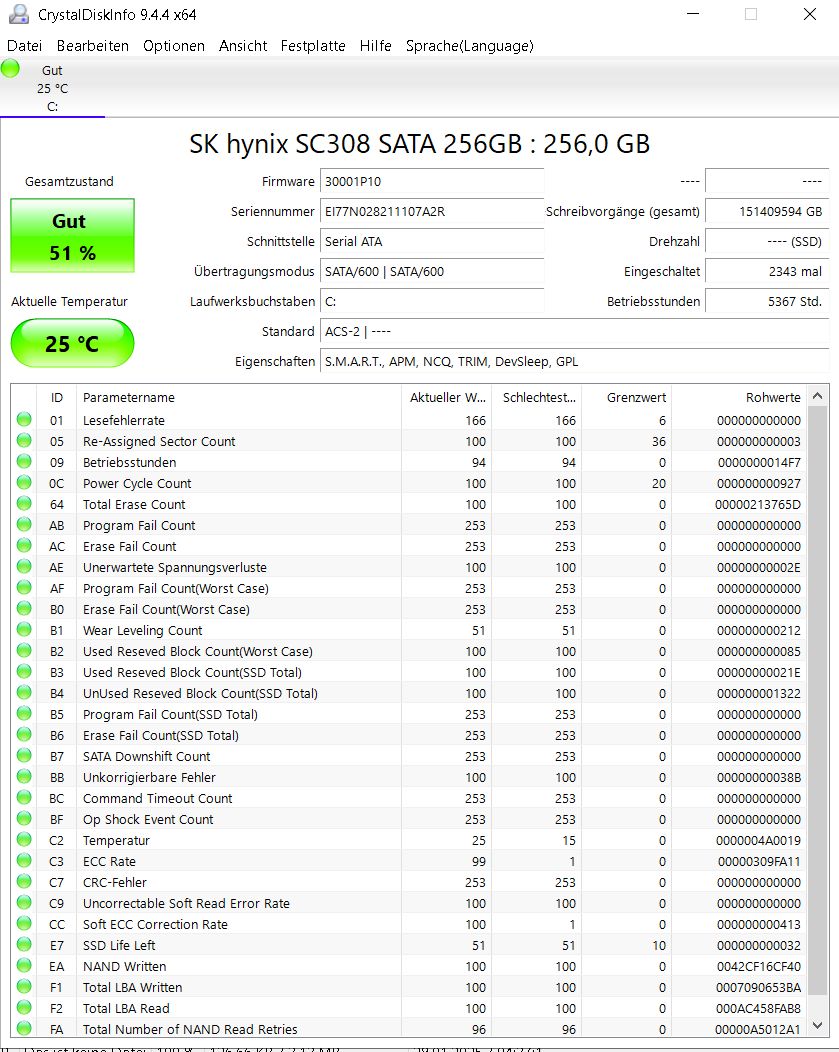Open the Datei menu
The image size is (839, 1052).
25,46
